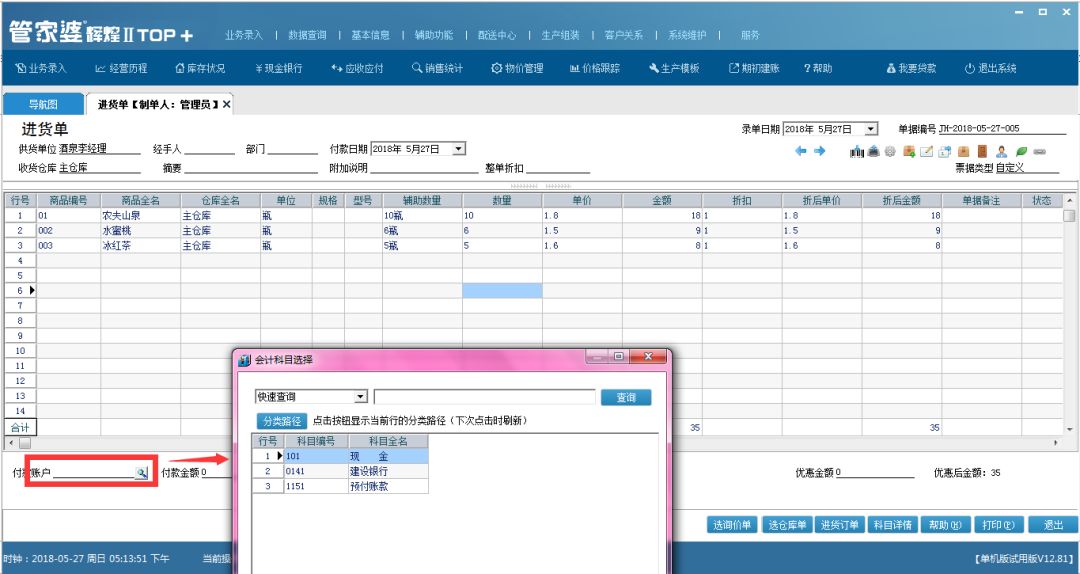Close the 进货单 tab

pos(226,105)
